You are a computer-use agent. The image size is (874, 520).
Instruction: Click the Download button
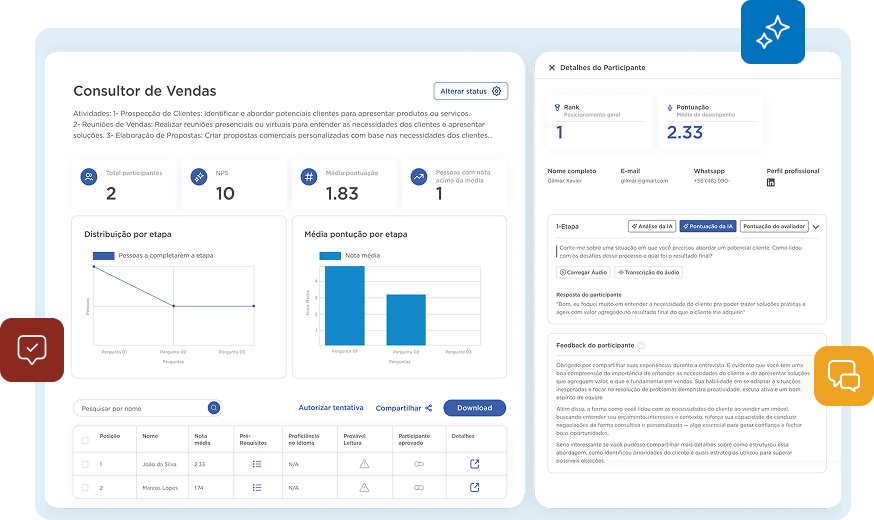tap(474, 408)
